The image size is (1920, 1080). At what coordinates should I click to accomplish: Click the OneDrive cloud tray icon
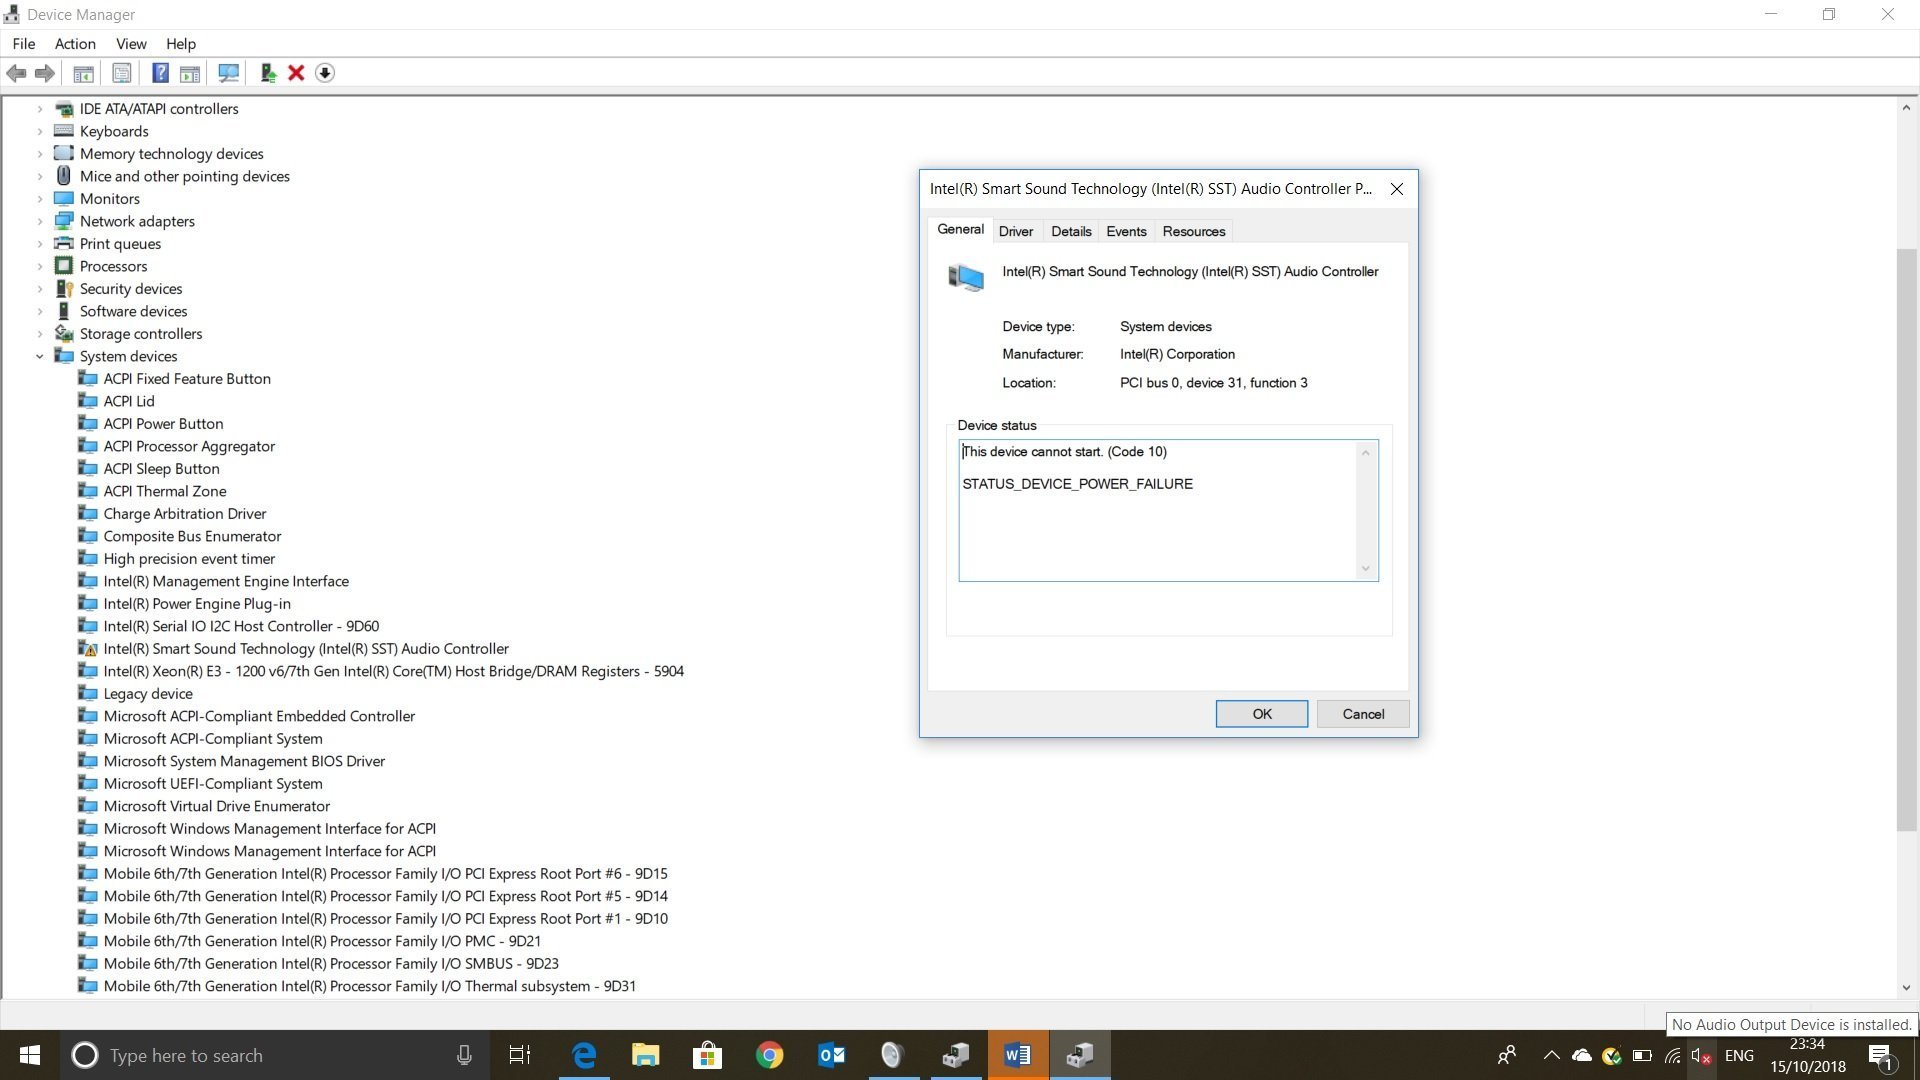1582,1055
